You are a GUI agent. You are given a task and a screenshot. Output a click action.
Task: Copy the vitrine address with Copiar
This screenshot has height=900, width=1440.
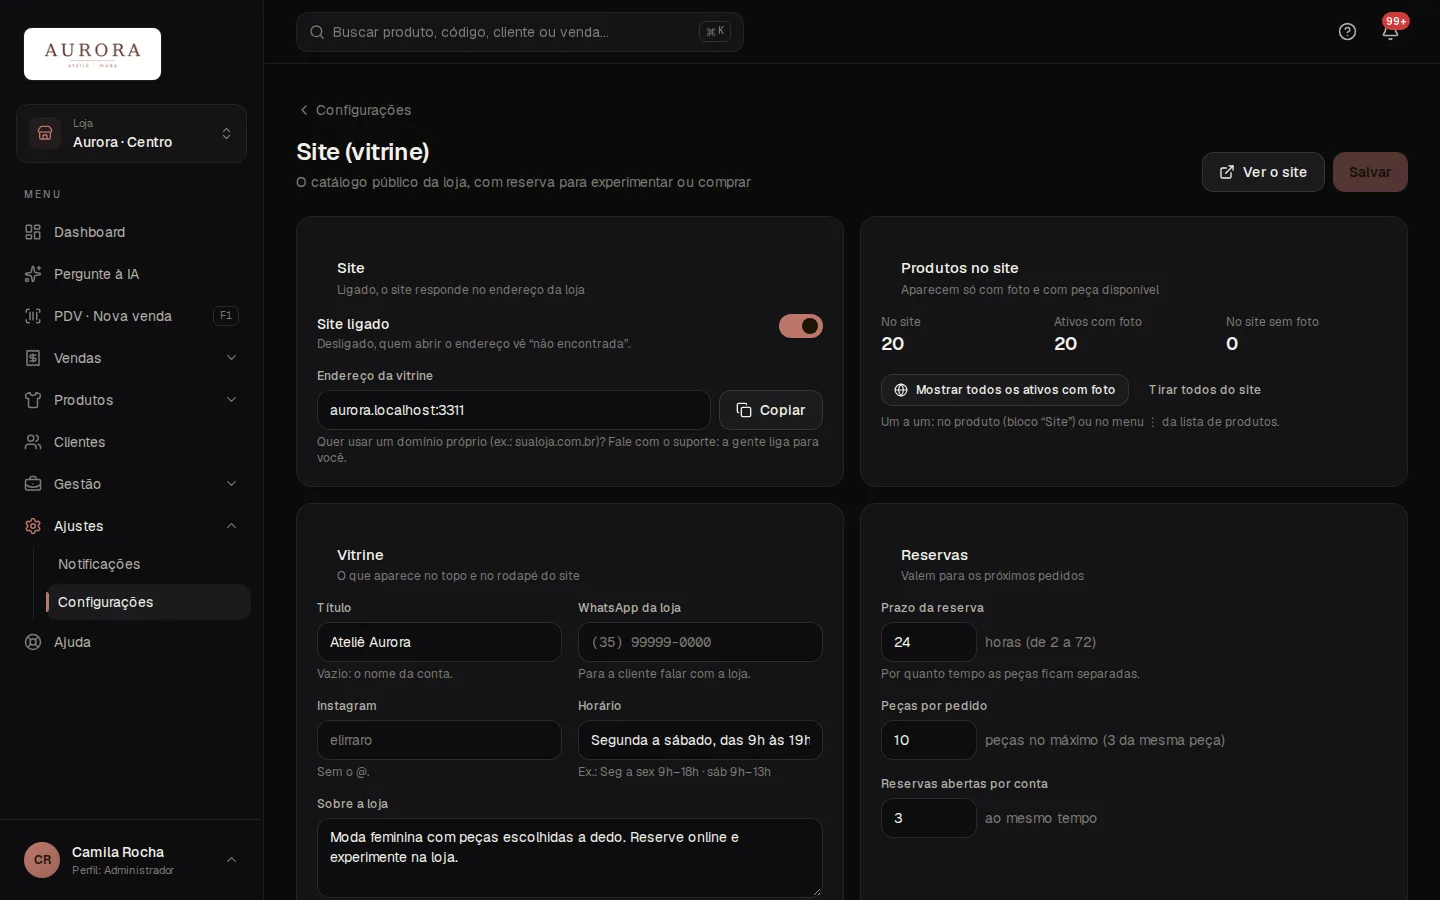[x=771, y=410]
